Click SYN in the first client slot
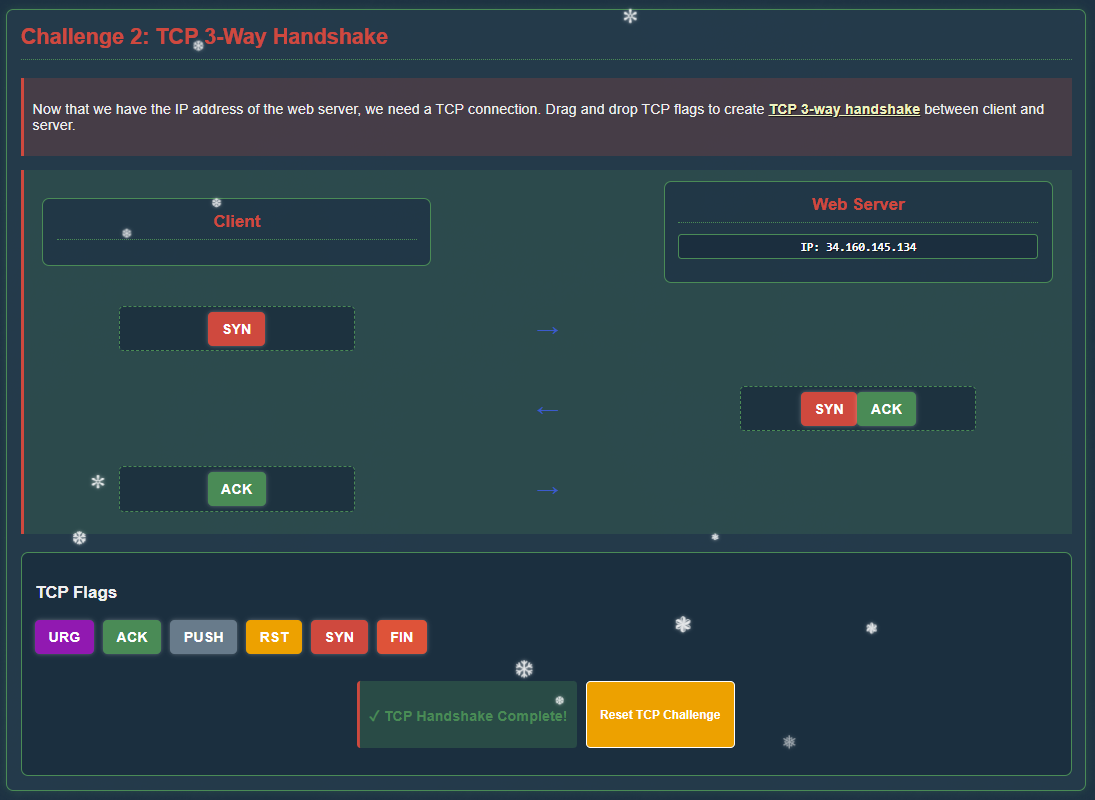Image resolution: width=1095 pixels, height=800 pixels. coord(236,329)
